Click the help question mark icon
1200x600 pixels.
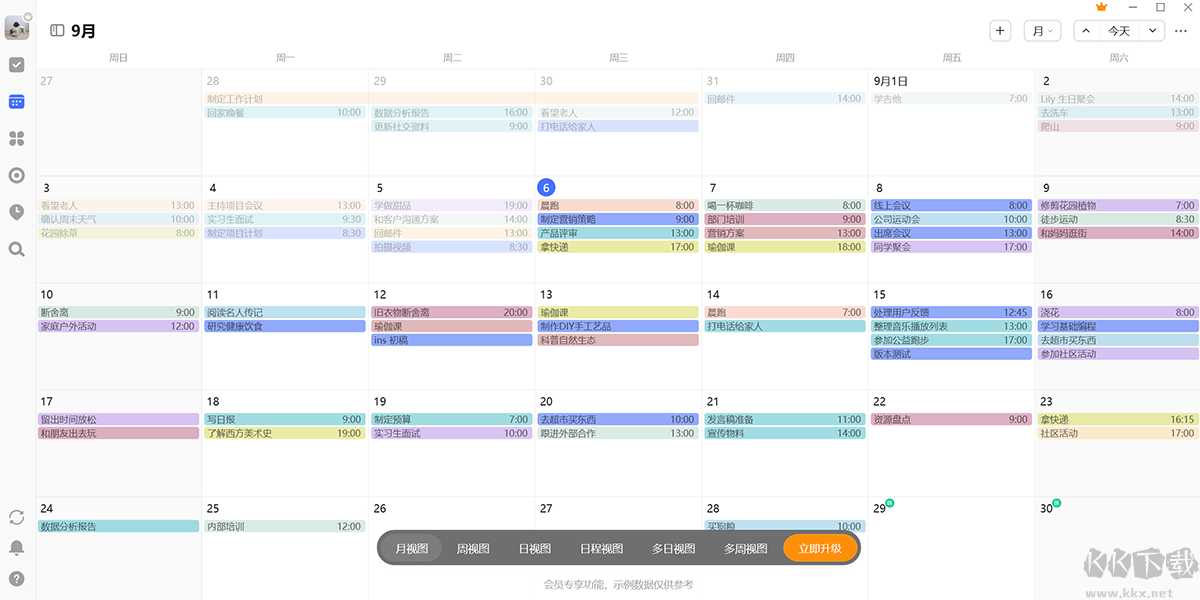[16, 578]
